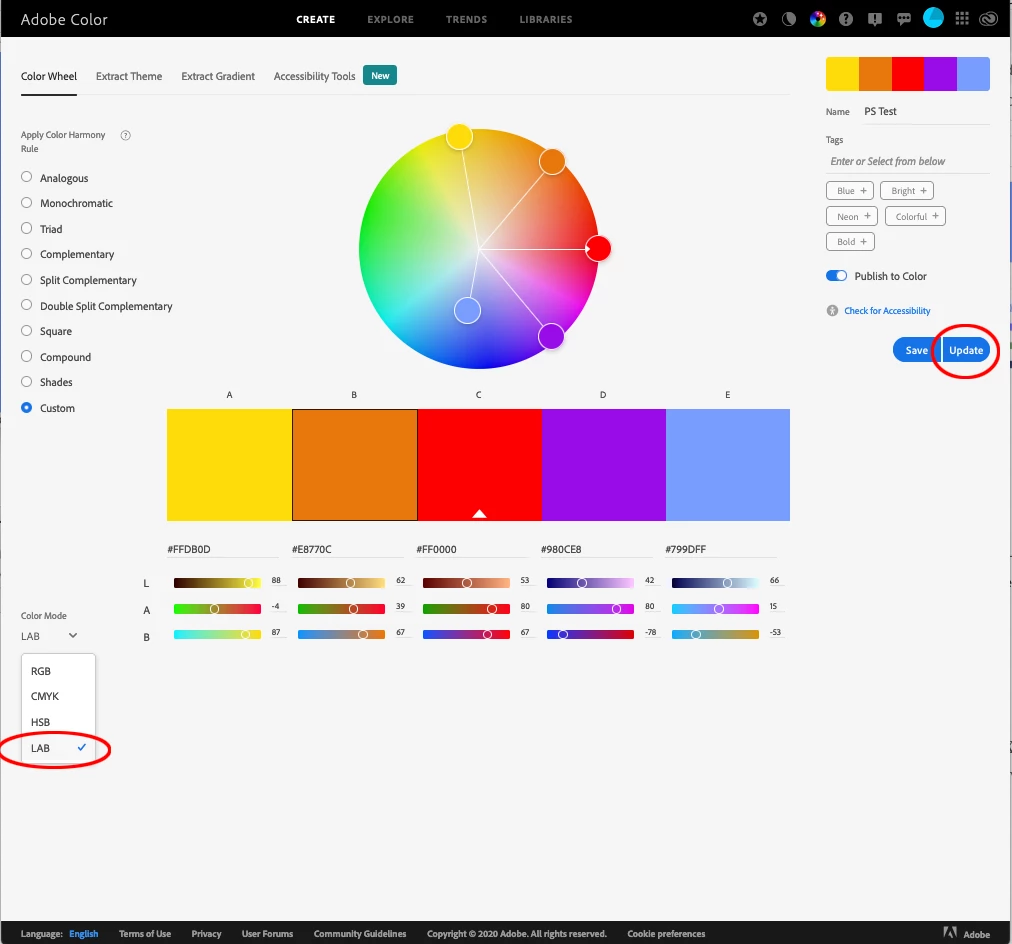Click the L slider for swatch A
1012x944 pixels.
(218, 583)
